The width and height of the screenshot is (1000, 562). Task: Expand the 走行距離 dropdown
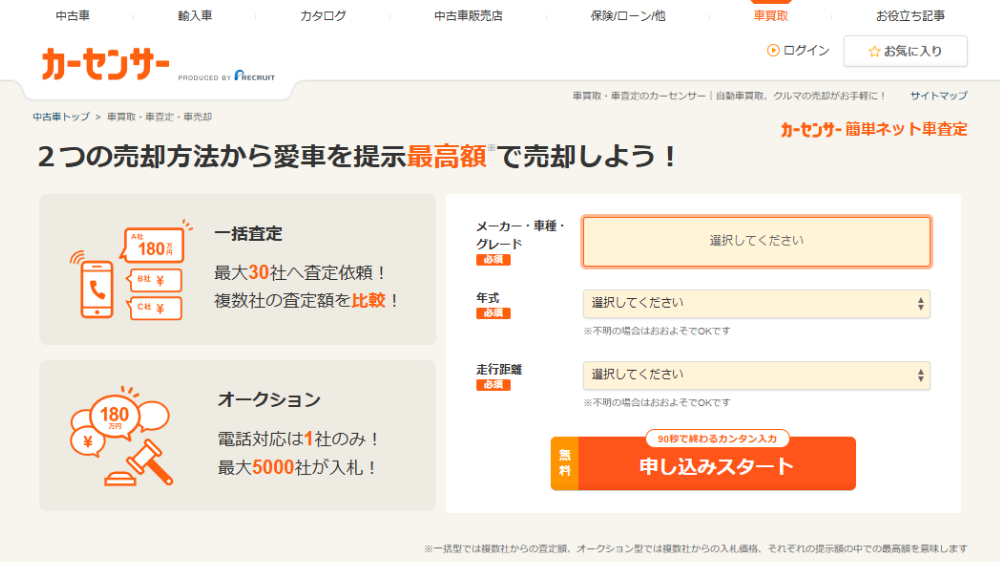756,375
